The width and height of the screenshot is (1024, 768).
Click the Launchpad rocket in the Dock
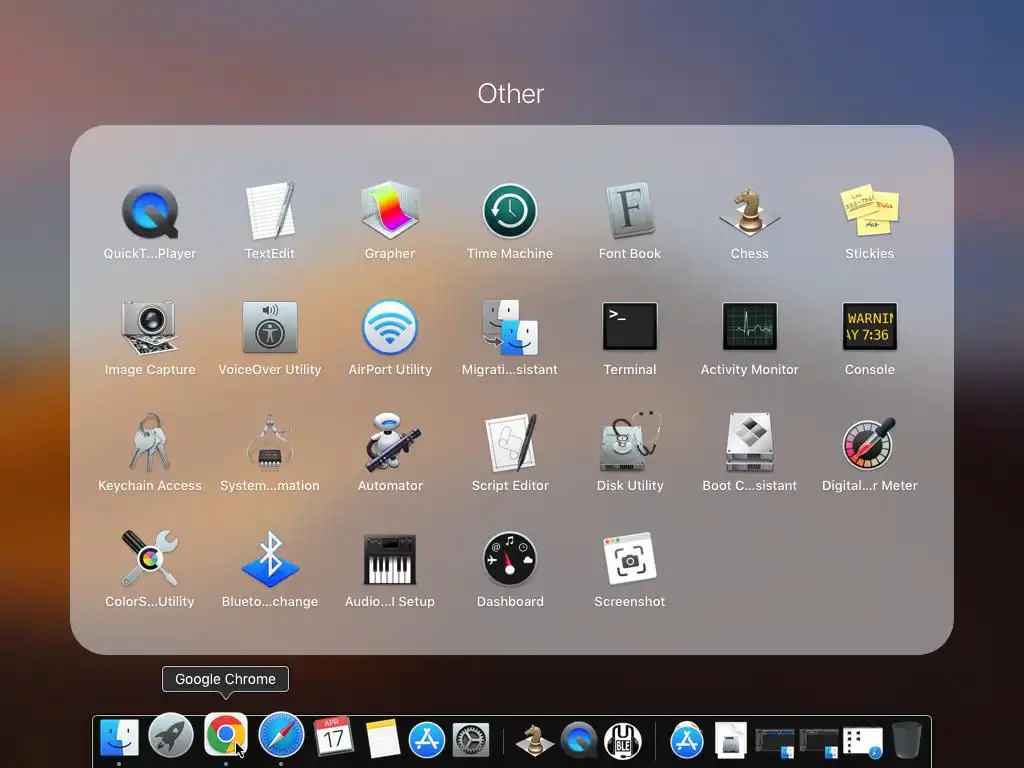coord(171,736)
